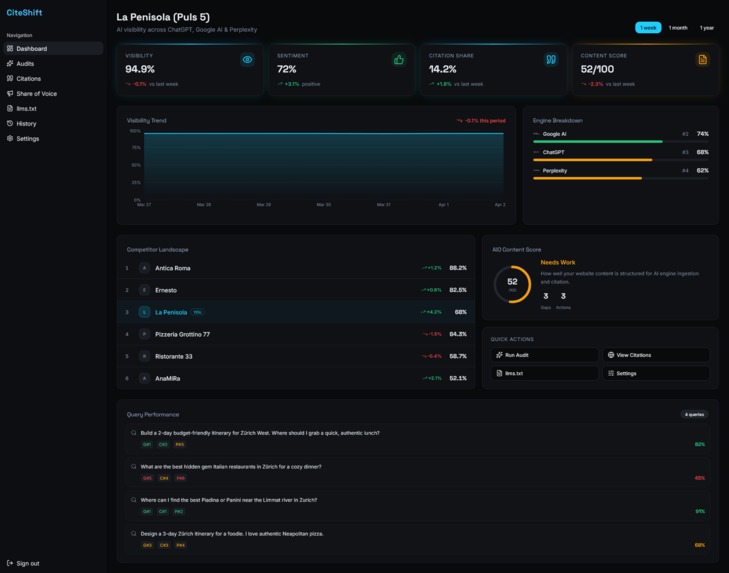Screen dimensions: 729x573
Task: Click the 72% sentiment value
Action: click(x=286, y=69)
